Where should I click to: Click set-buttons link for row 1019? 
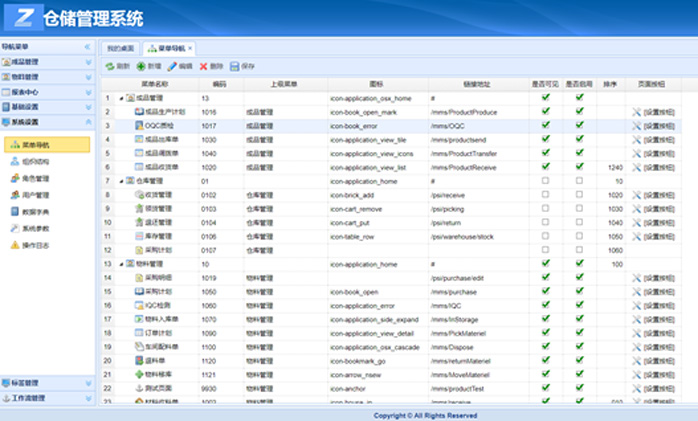(659, 278)
